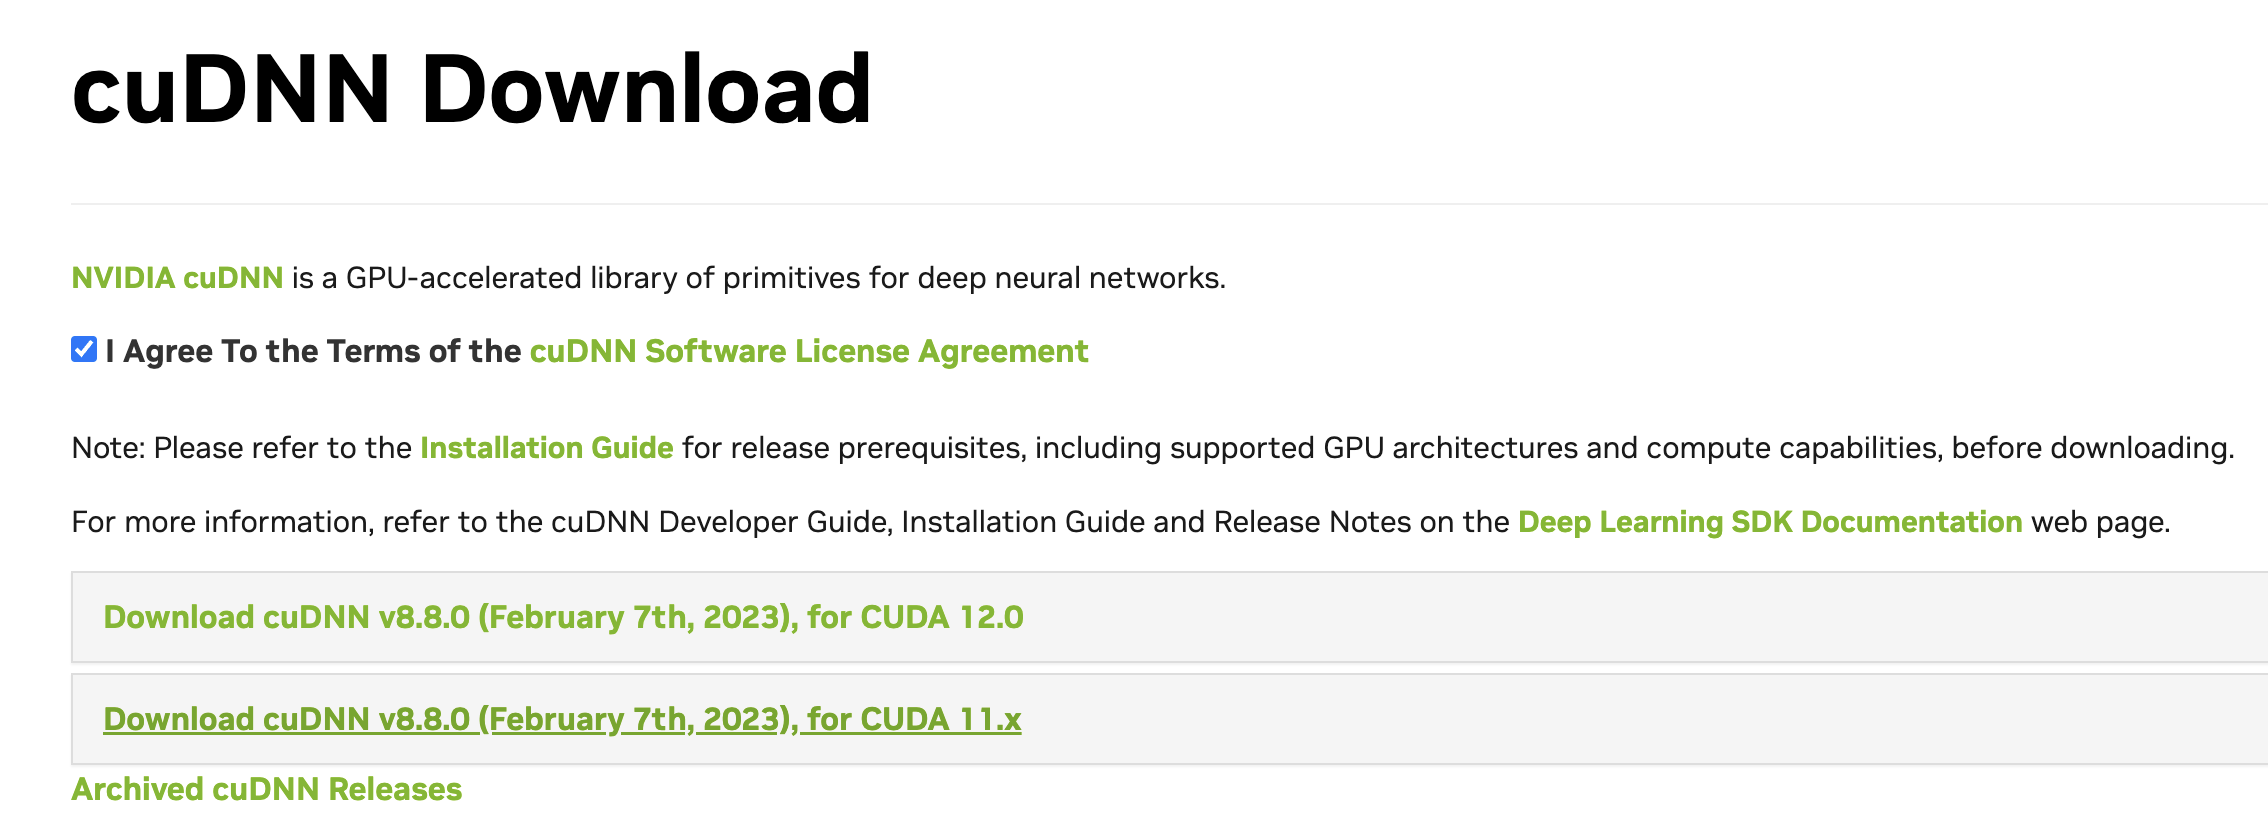Expand cuDNN v8.8.0 for CUDA 12.0
Viewport: 2268px width, 840px height.
point(563,618)
